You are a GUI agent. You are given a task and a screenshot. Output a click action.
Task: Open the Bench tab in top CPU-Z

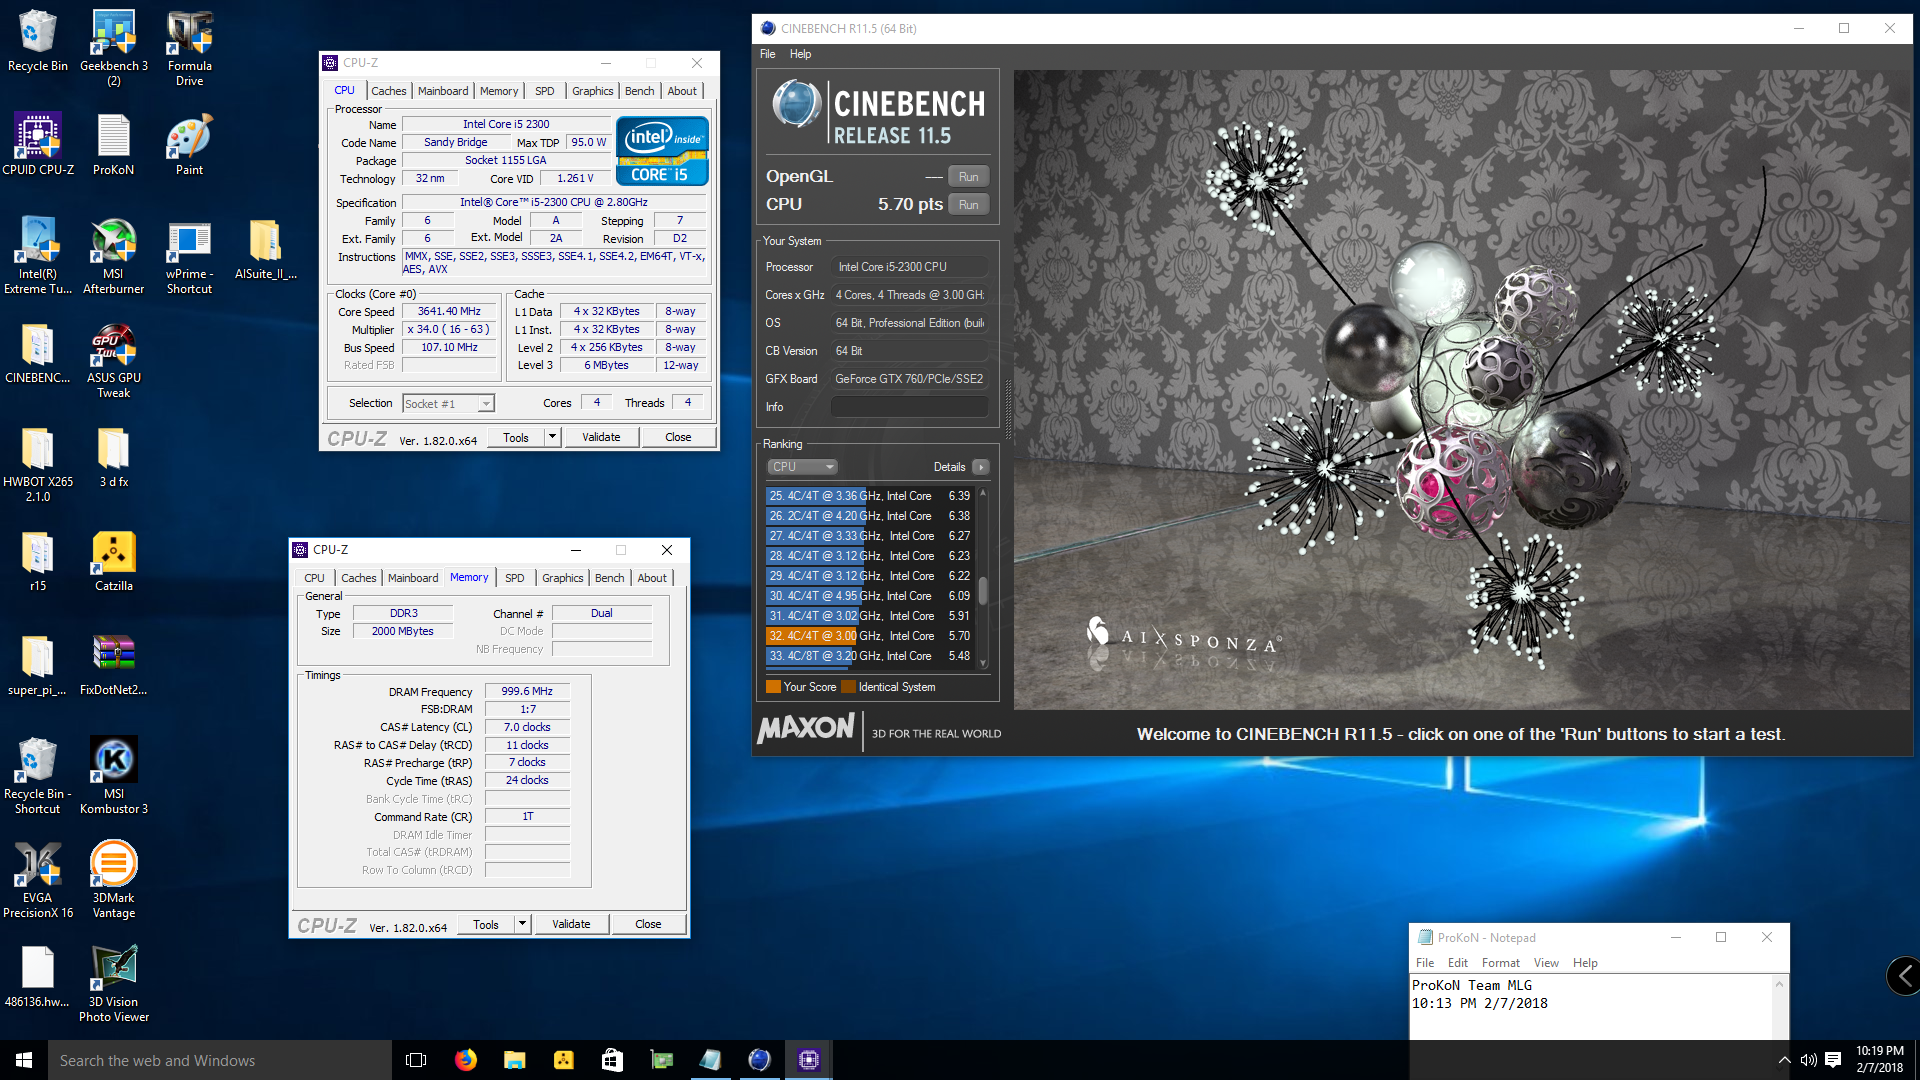click(x=640, y=91)
